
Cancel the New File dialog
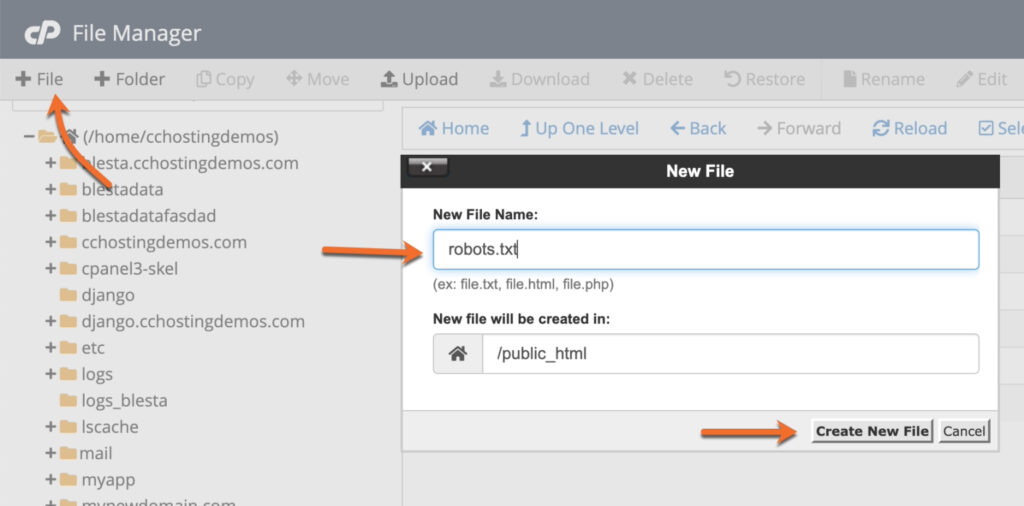click(x=964, y=431)
